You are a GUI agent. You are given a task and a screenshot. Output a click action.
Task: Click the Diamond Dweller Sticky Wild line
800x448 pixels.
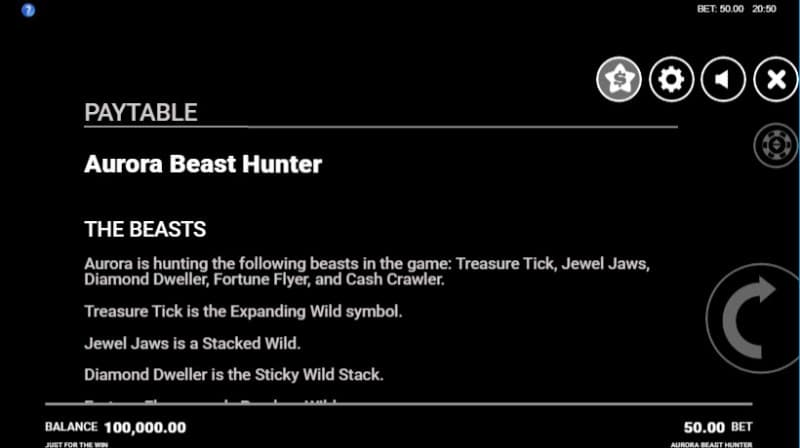point(234,375)
